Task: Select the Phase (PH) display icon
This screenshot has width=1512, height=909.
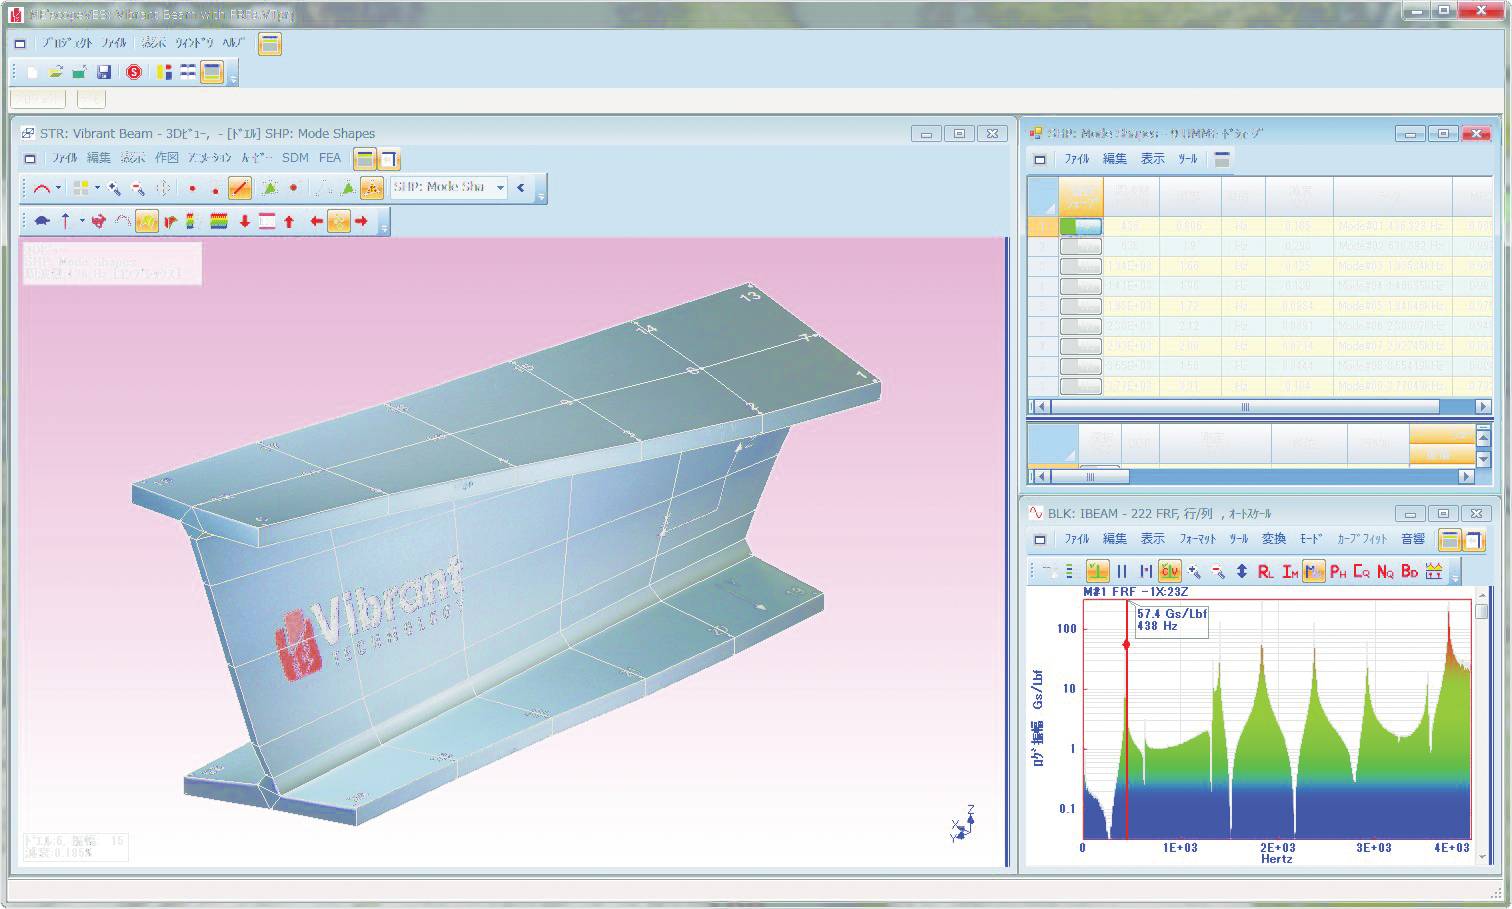Action: click(1337, 571)
